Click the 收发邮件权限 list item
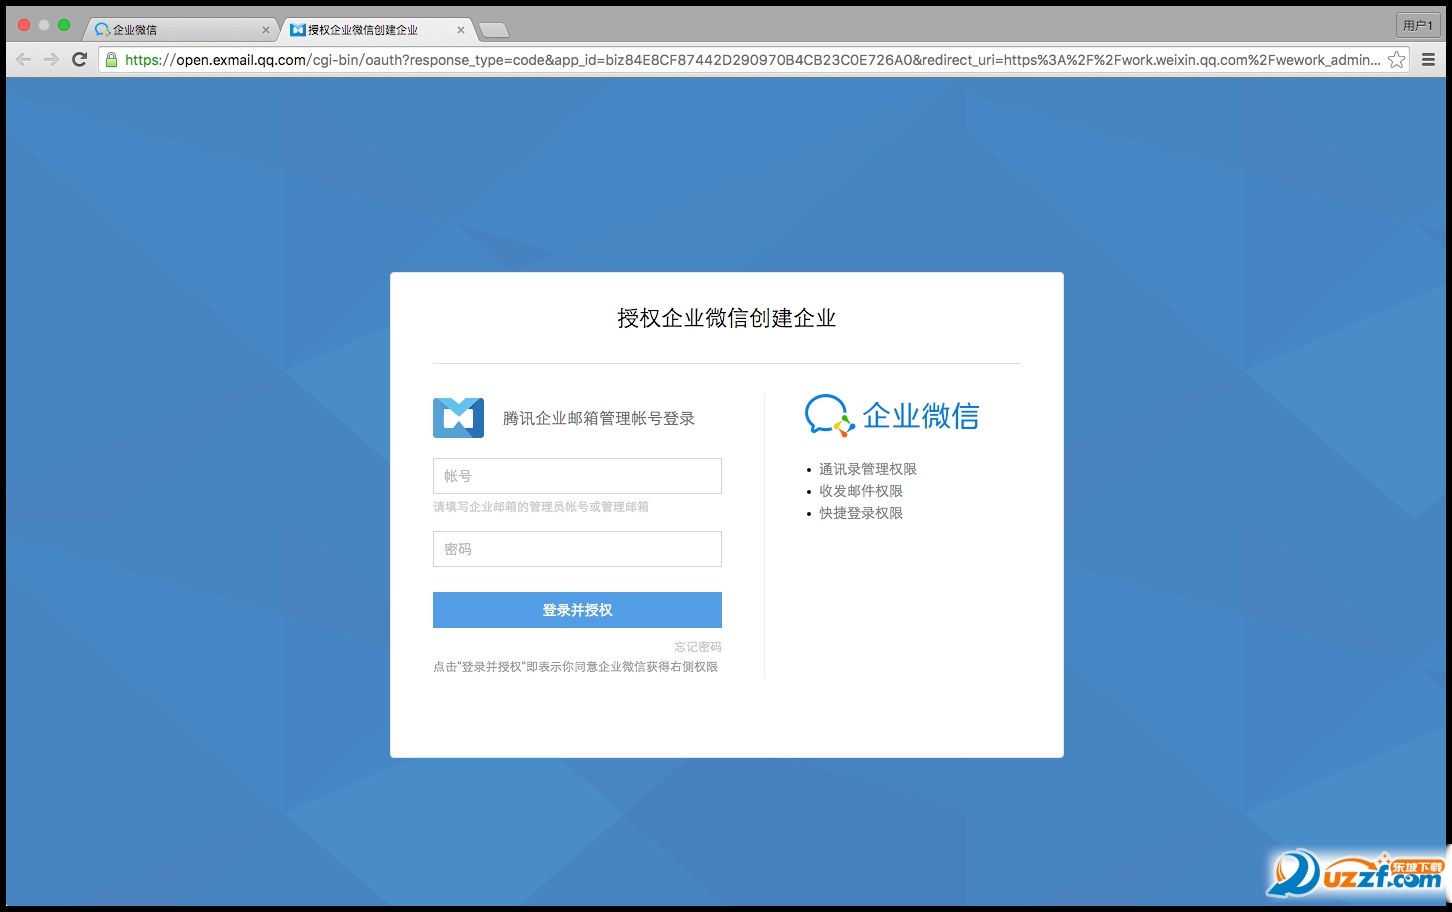The width and height of the screenshot is (1452, 912). (861, 491)
